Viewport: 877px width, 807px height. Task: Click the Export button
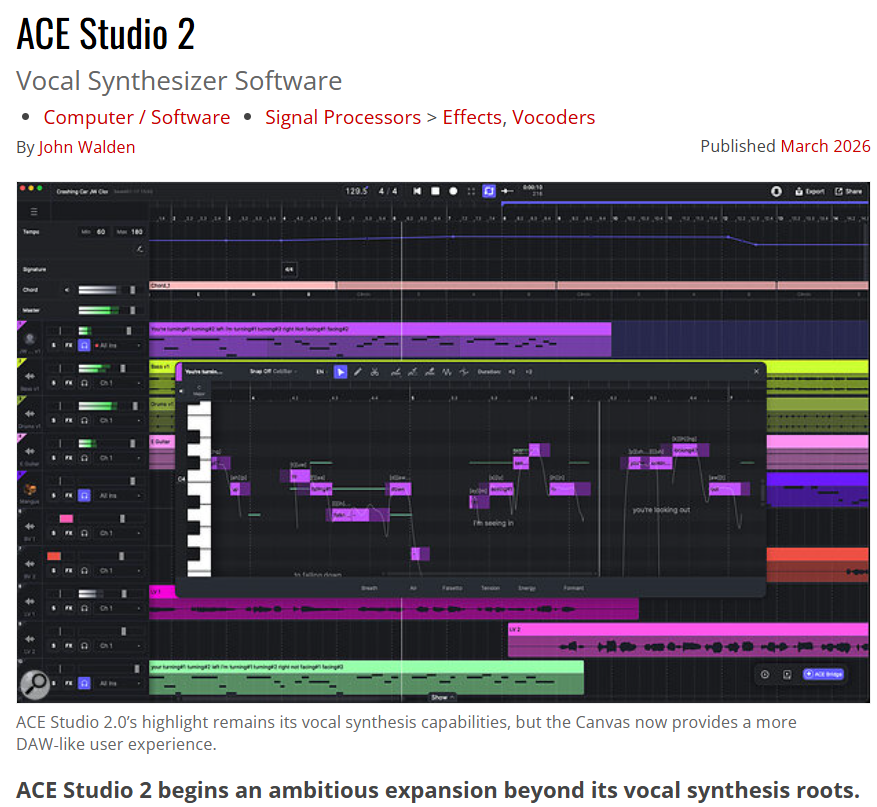(810, 191)
